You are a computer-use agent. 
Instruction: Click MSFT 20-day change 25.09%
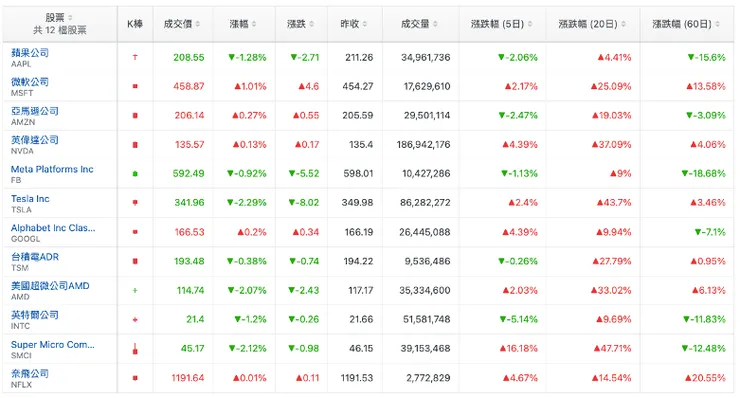(x=611, y=86)
